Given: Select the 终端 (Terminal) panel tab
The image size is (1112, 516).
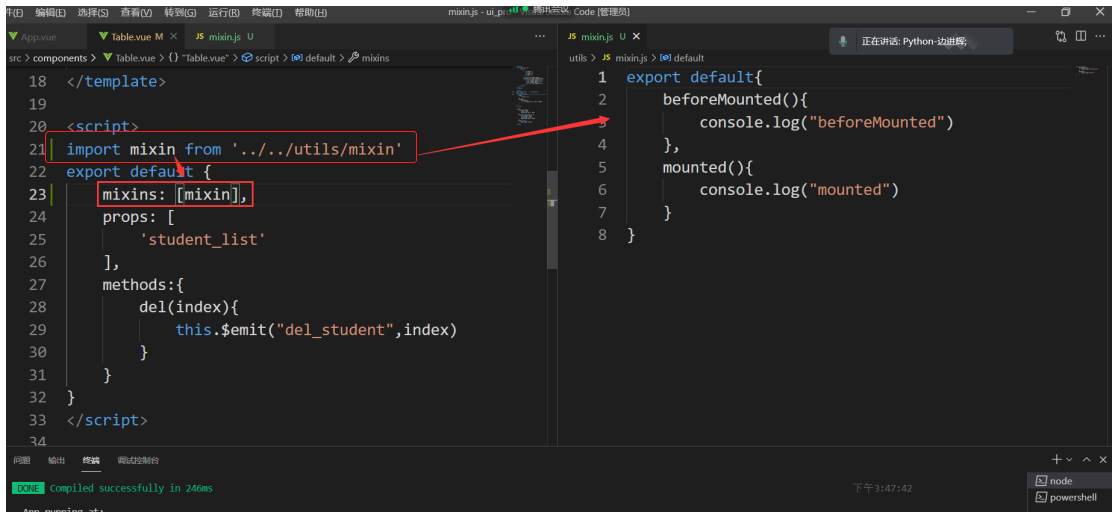Looking at the screenshot, I should [91, 460].
